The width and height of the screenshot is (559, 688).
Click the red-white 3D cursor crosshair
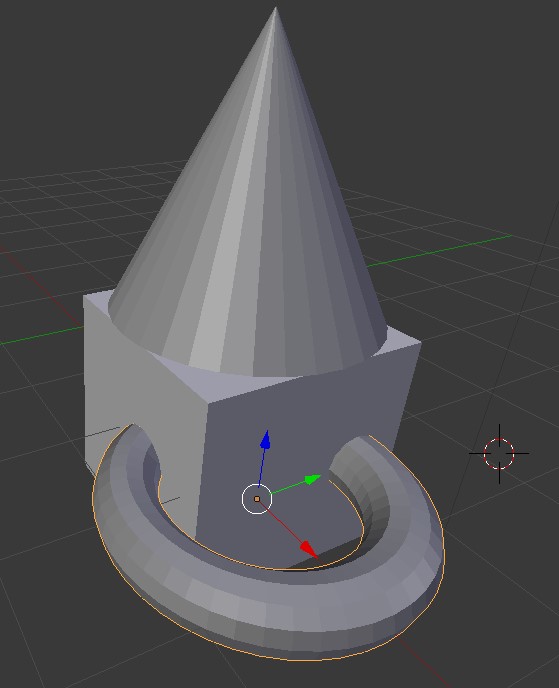(x=499, y=454)
